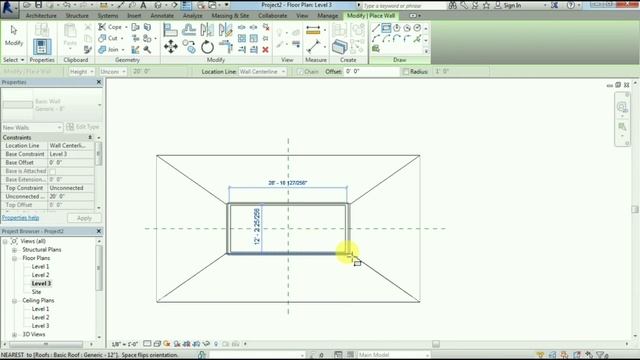Select the Modify arrow tool
The image size is (640, 360).
pos(13,36)
